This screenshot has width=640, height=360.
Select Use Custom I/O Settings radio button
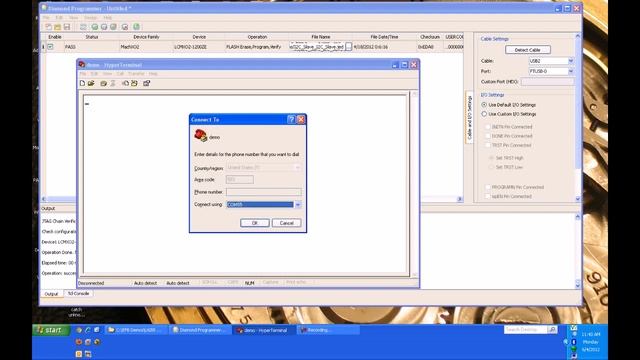484,114
